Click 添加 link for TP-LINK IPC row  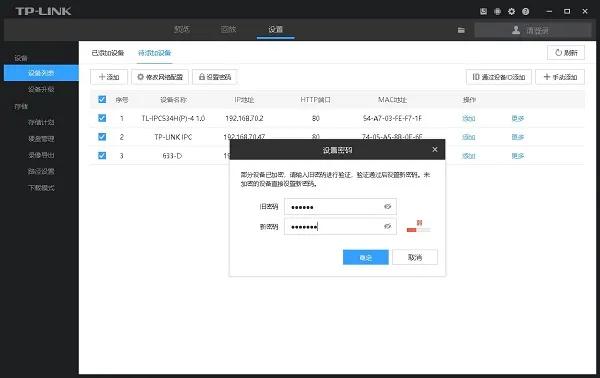pos(469,137)
